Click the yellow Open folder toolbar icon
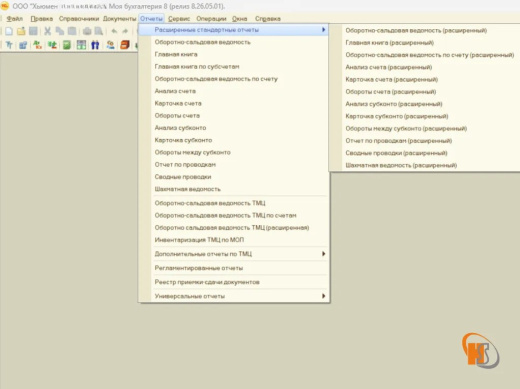This screenshot has width=520, height=389. point(21,31)
